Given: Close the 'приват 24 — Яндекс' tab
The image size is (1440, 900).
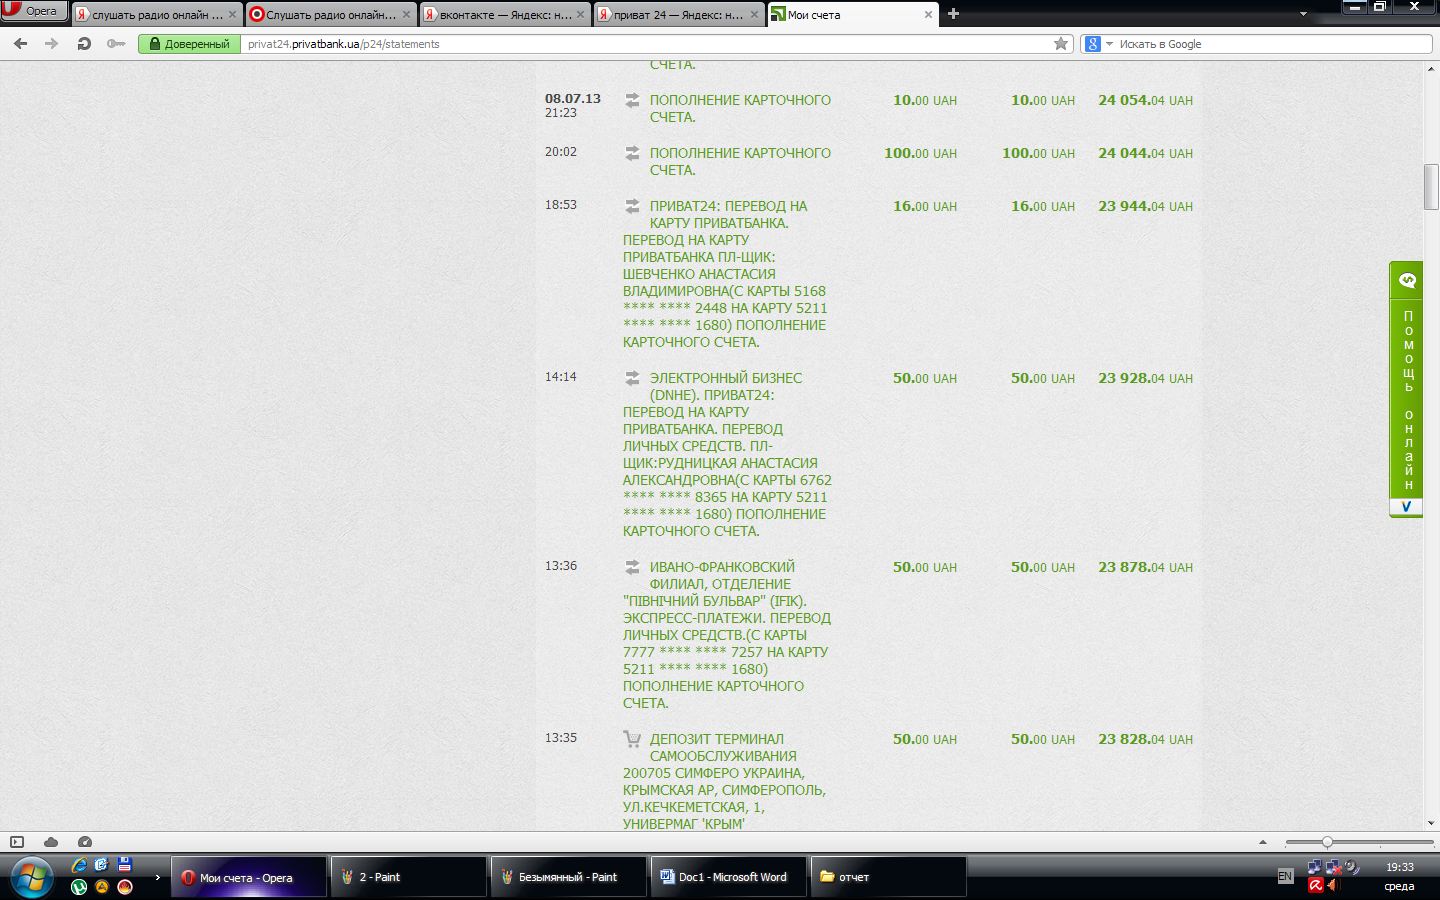Looking at the screenshot, I should (x=752, y=15).
